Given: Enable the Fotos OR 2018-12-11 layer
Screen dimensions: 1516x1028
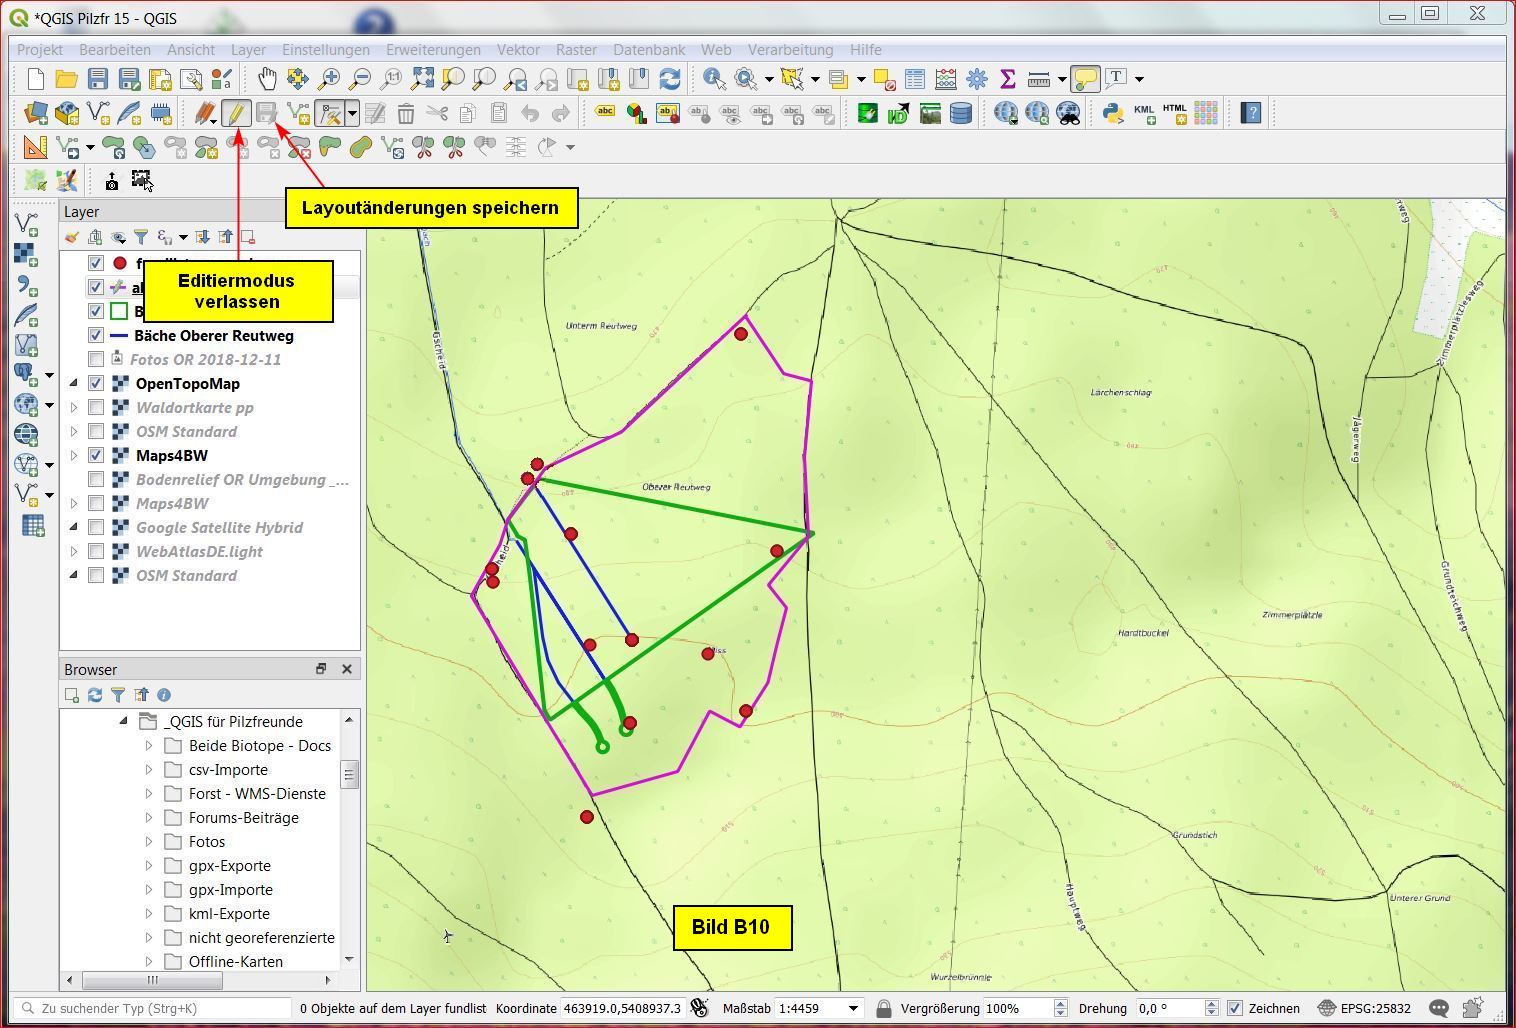Looking at the screenshot, I should tap(96, 360).
